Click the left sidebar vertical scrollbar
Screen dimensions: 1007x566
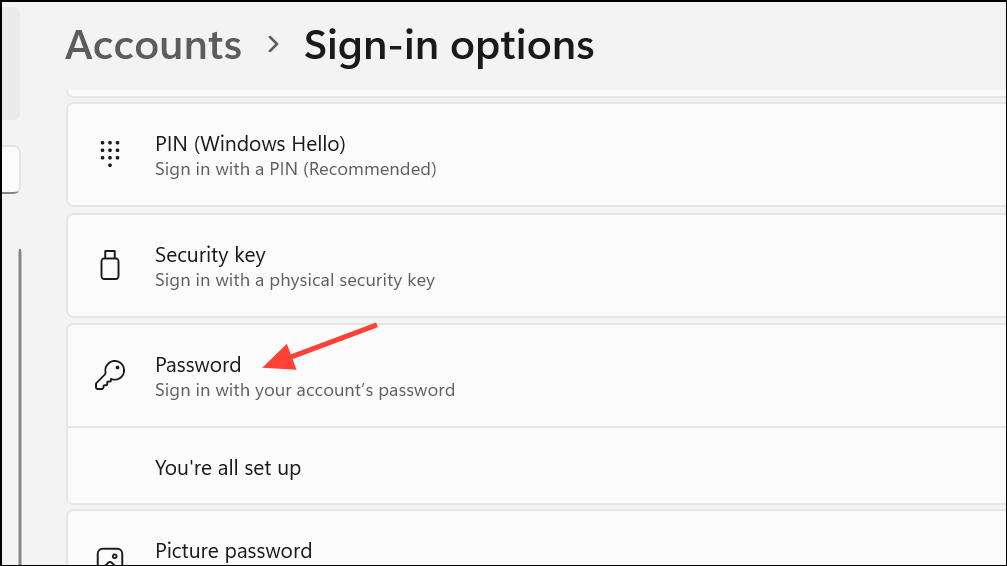click(x=20, y=400)
